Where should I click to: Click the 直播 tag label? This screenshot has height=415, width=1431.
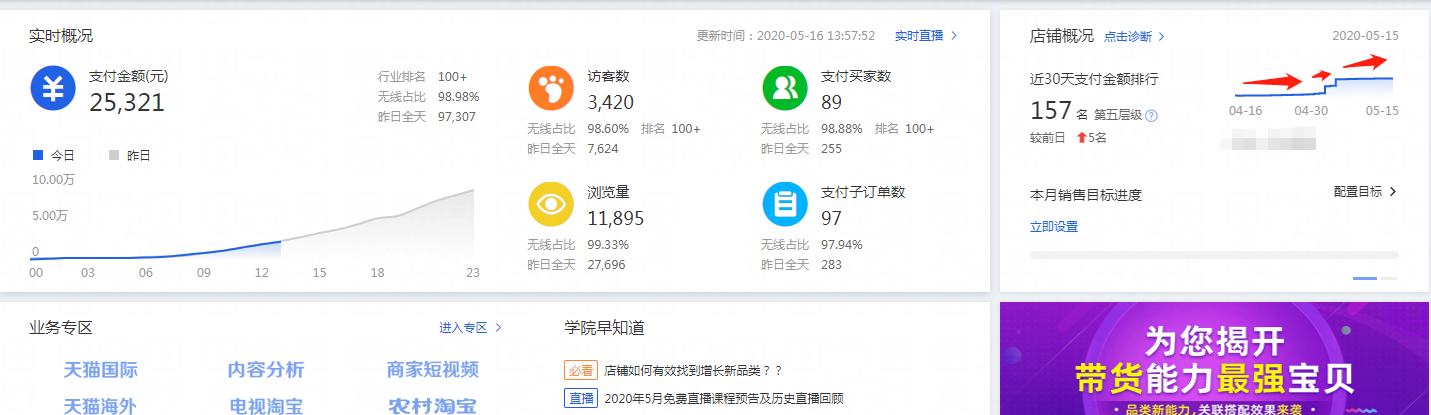click(x=580, y=398)
